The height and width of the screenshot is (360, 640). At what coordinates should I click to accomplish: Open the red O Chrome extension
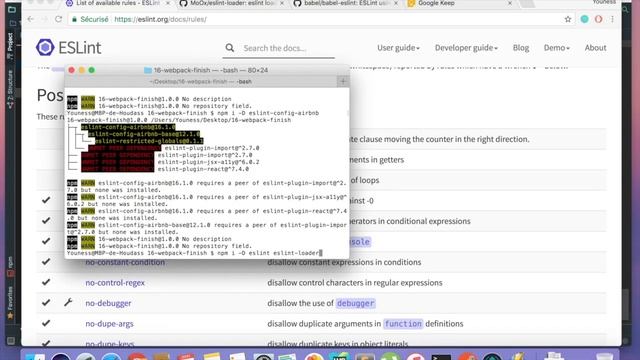[x=598, y=19]
